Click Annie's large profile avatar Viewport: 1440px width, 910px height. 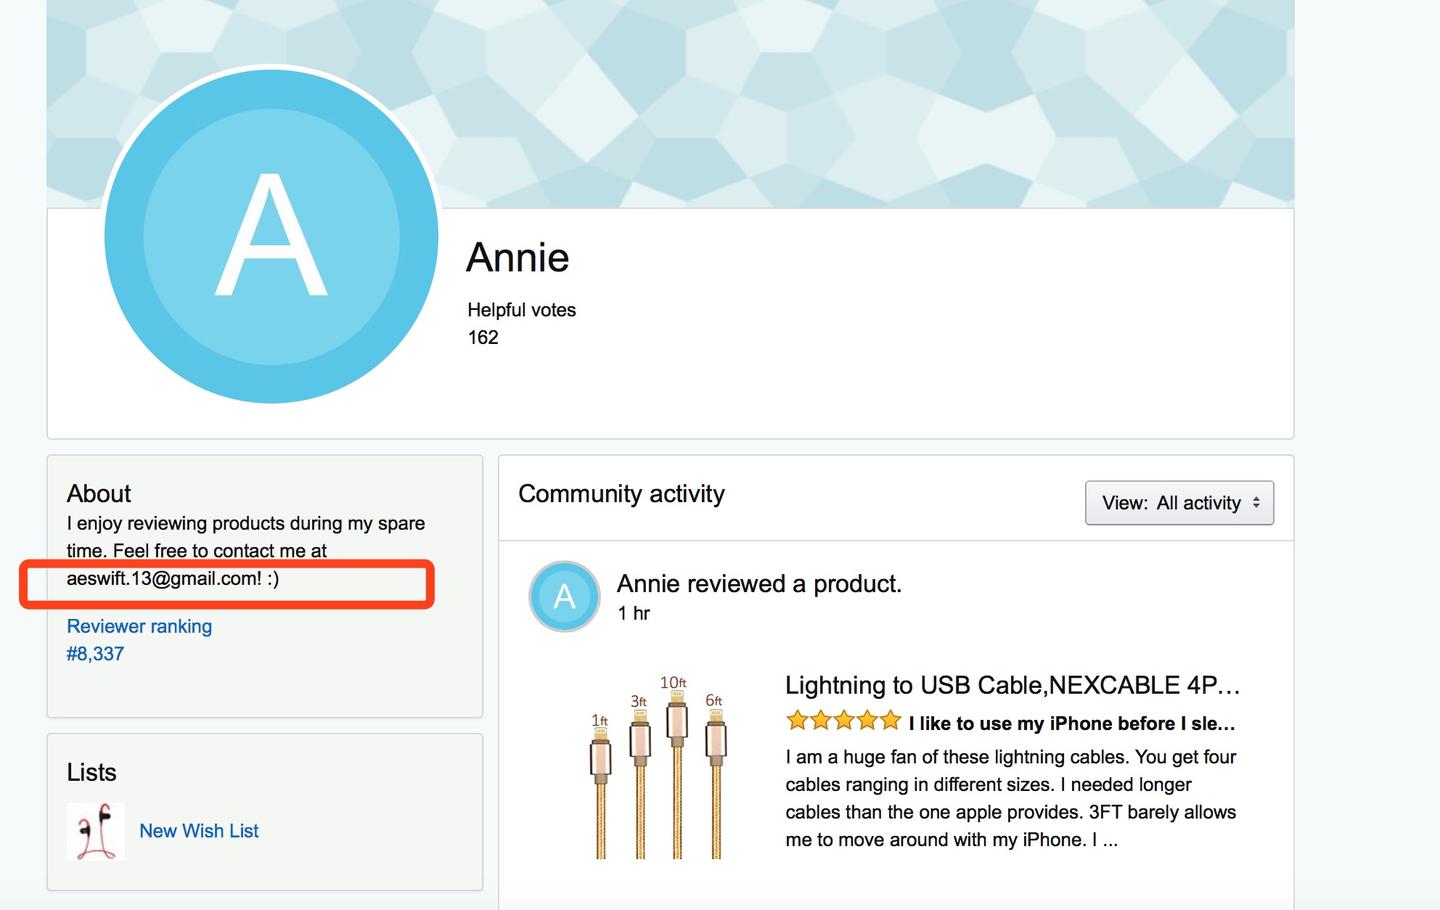coord(271,236)
